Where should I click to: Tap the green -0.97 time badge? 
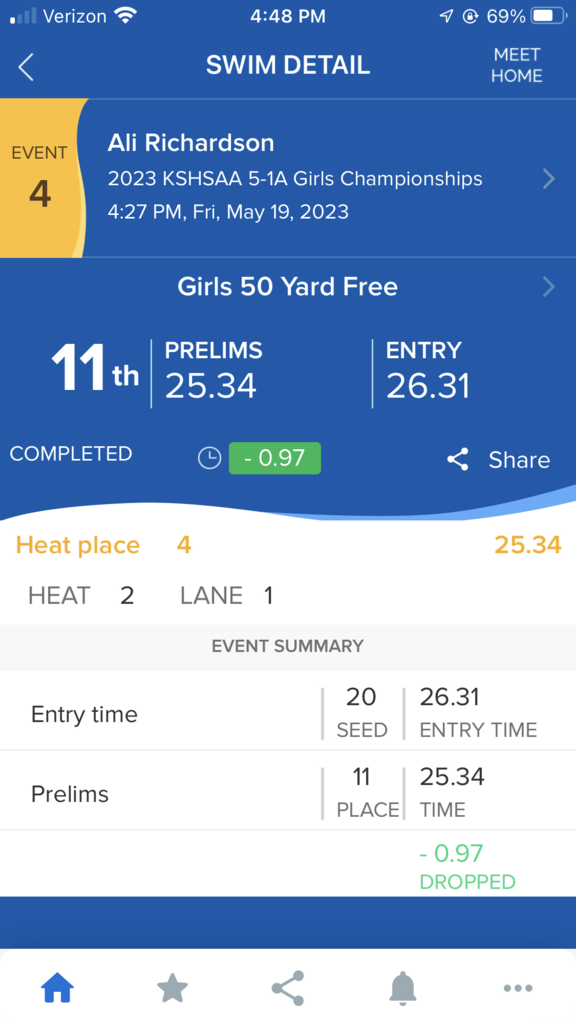point(274,458)
